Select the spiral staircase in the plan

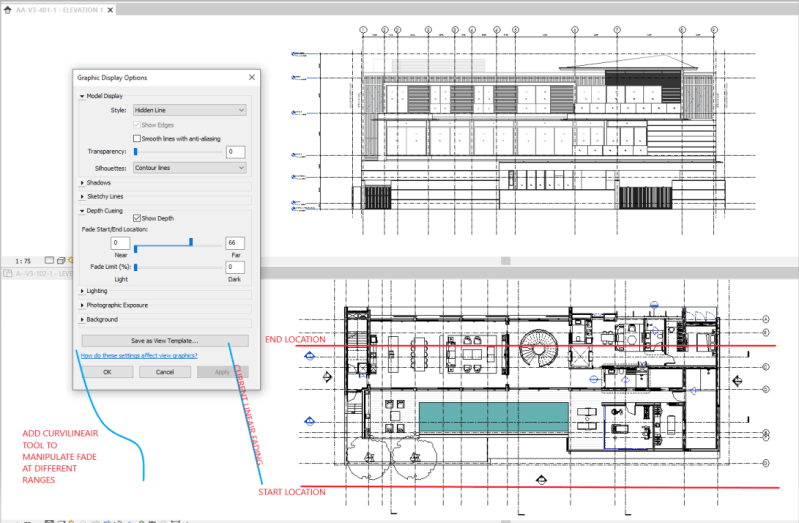540,348
